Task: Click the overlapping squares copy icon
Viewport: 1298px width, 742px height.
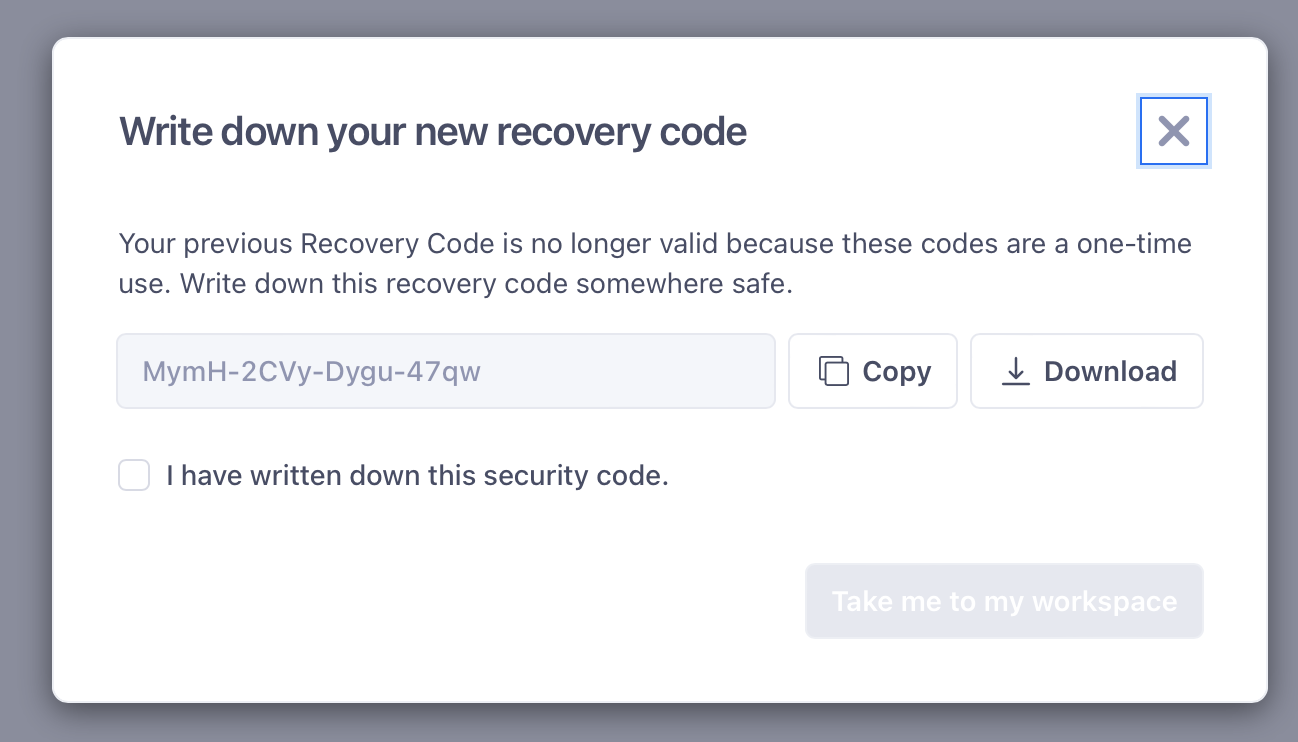Action: pos(834,371)
